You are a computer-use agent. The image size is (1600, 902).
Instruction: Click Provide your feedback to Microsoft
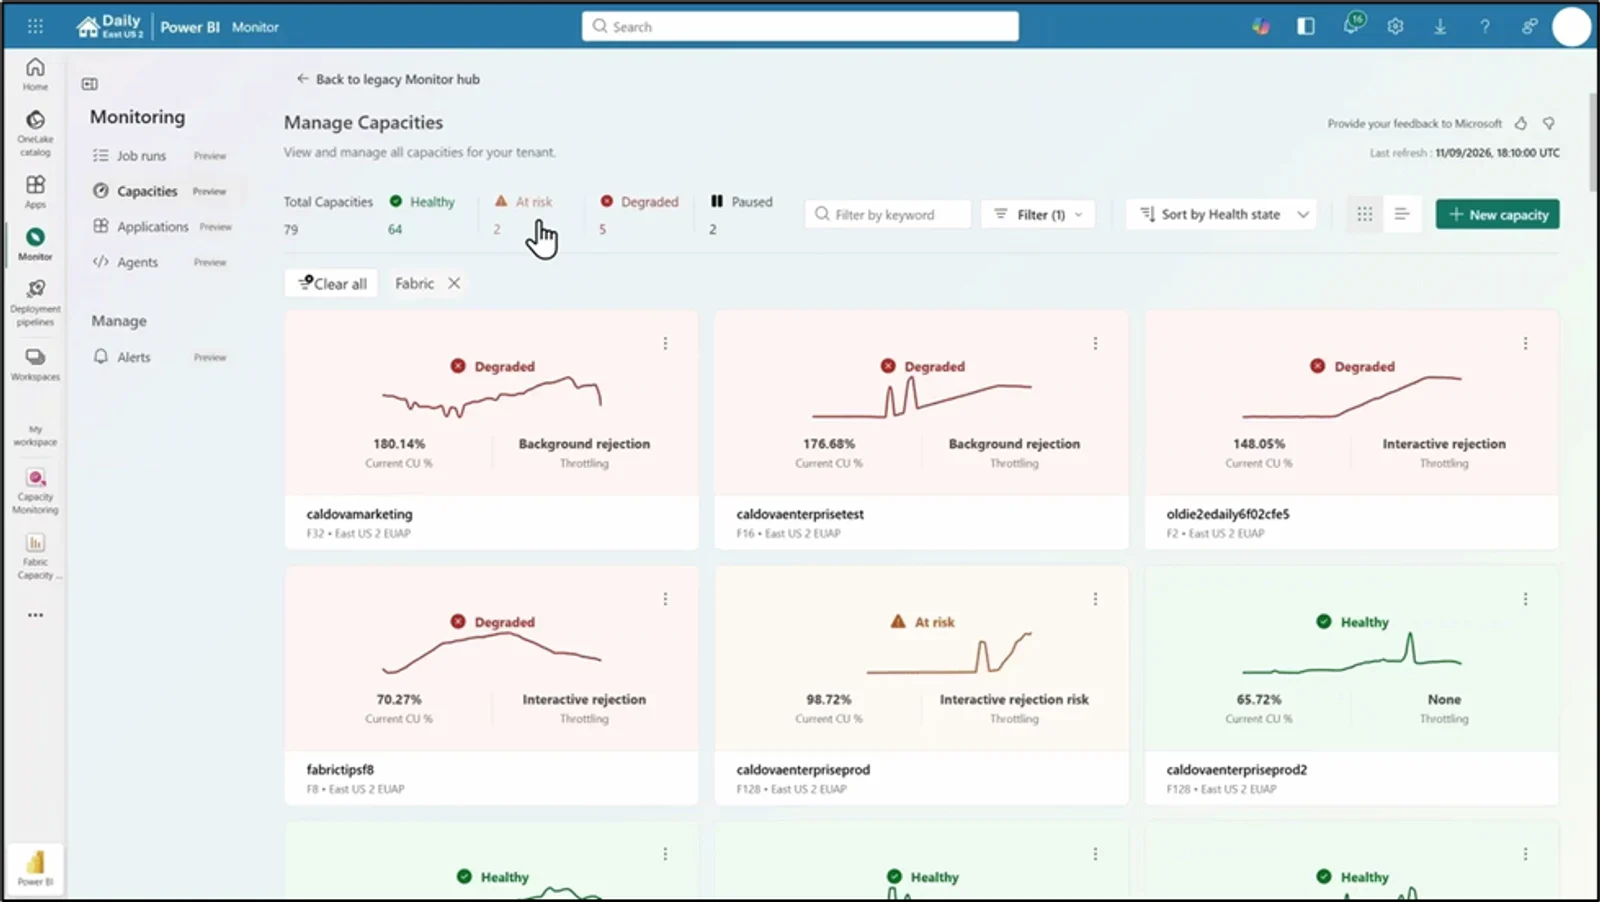tap(1414, 124)
